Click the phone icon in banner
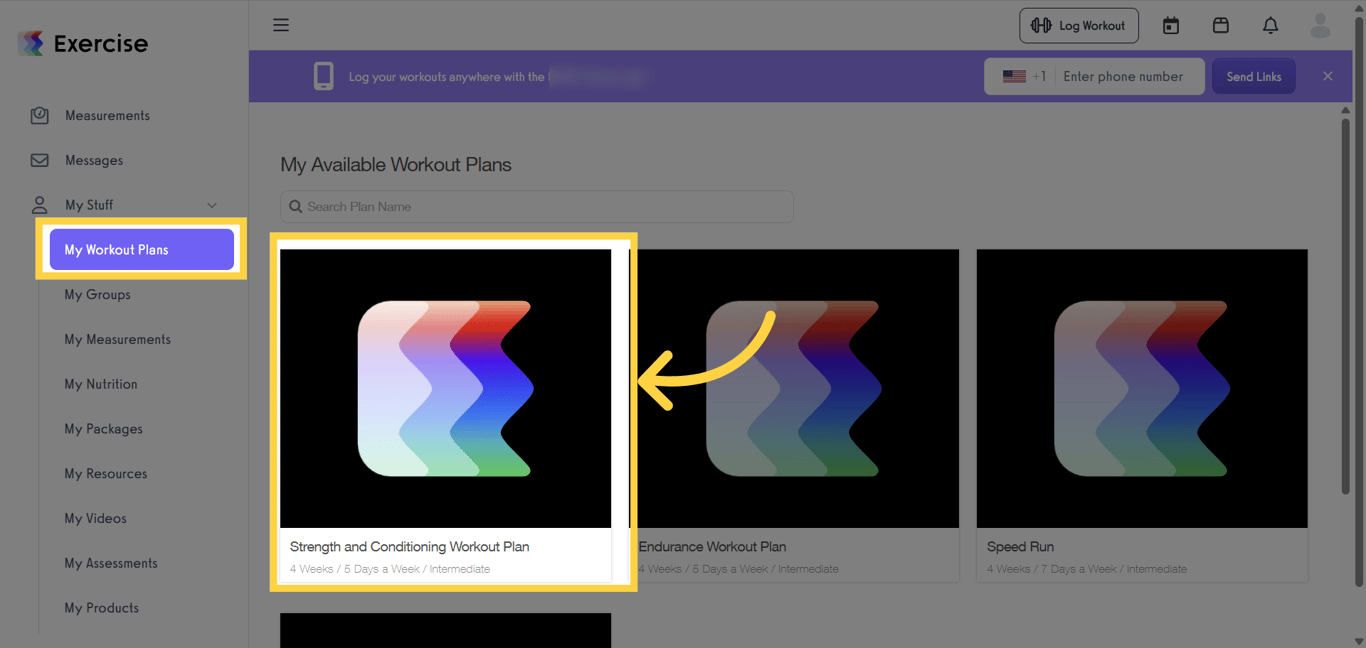1366x648 pixels. tap(323, 76)
